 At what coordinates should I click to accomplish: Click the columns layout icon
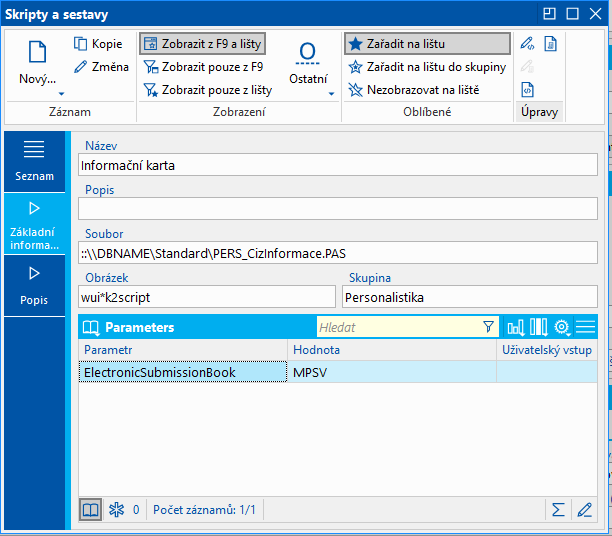(x=539, y=327)
